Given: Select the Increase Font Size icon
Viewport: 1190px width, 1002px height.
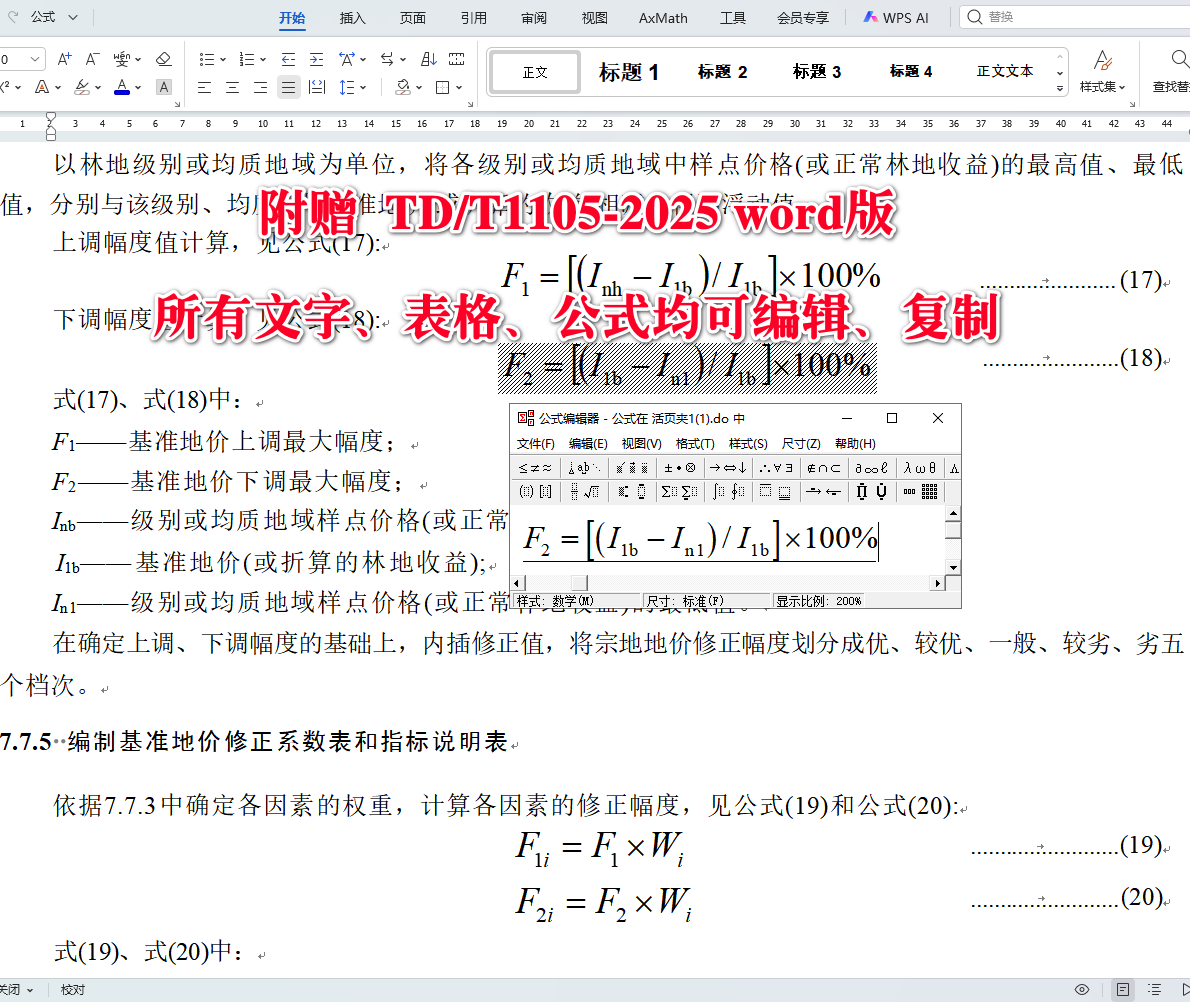Looking at the screenshot, I should click(x=63, y=58).
